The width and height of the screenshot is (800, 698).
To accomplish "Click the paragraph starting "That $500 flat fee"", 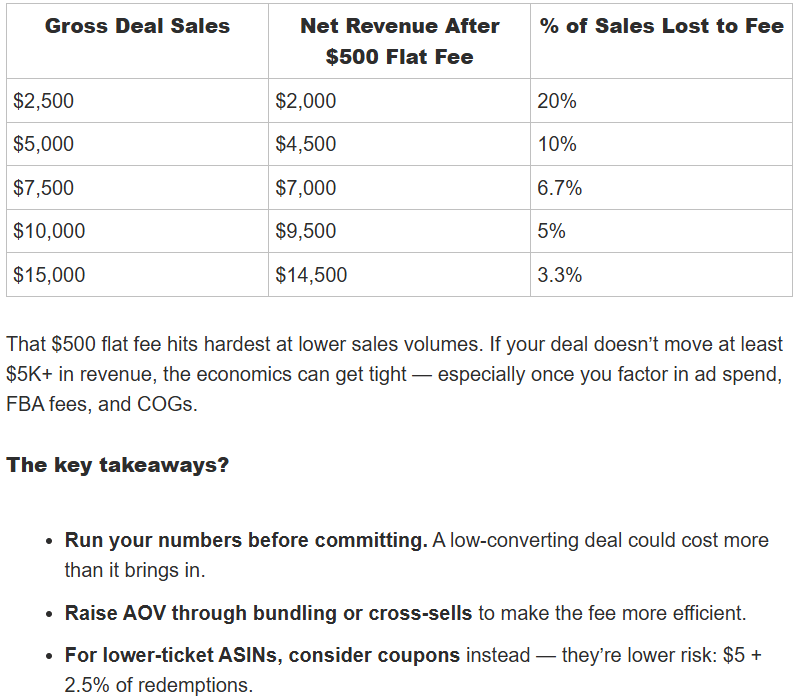I will point(394,373).
